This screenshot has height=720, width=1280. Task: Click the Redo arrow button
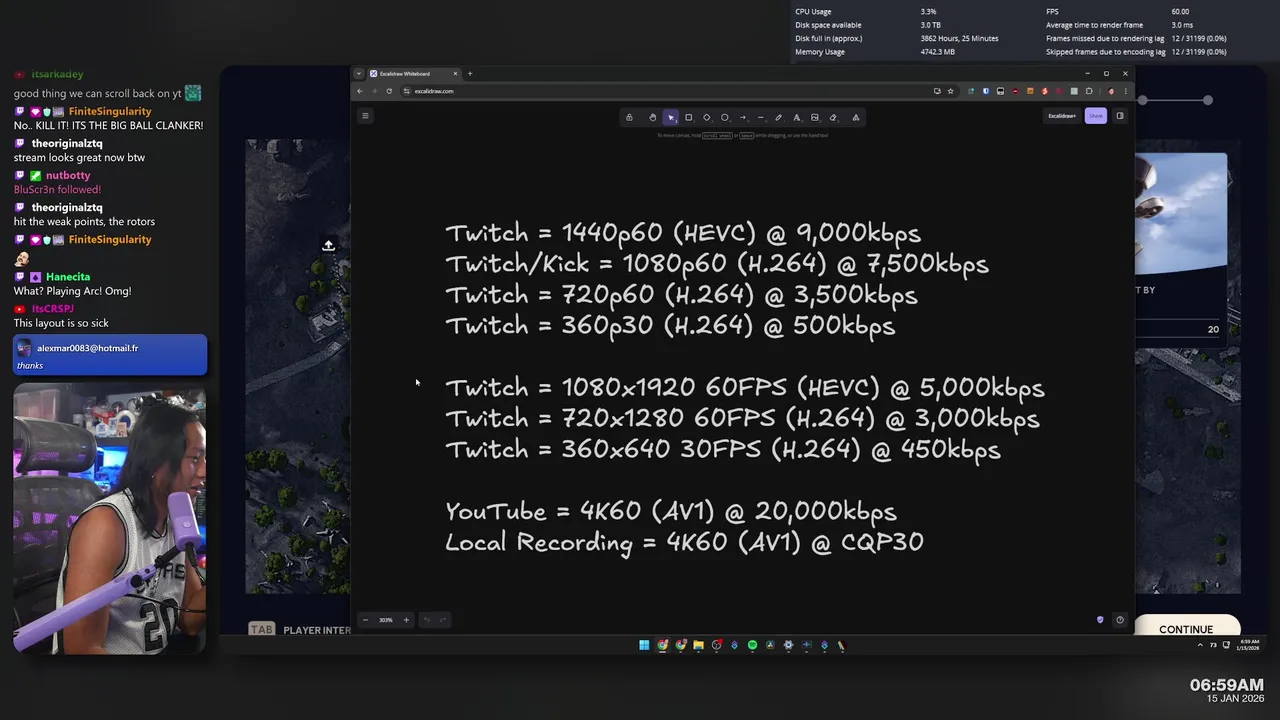[x=443, y=620]
